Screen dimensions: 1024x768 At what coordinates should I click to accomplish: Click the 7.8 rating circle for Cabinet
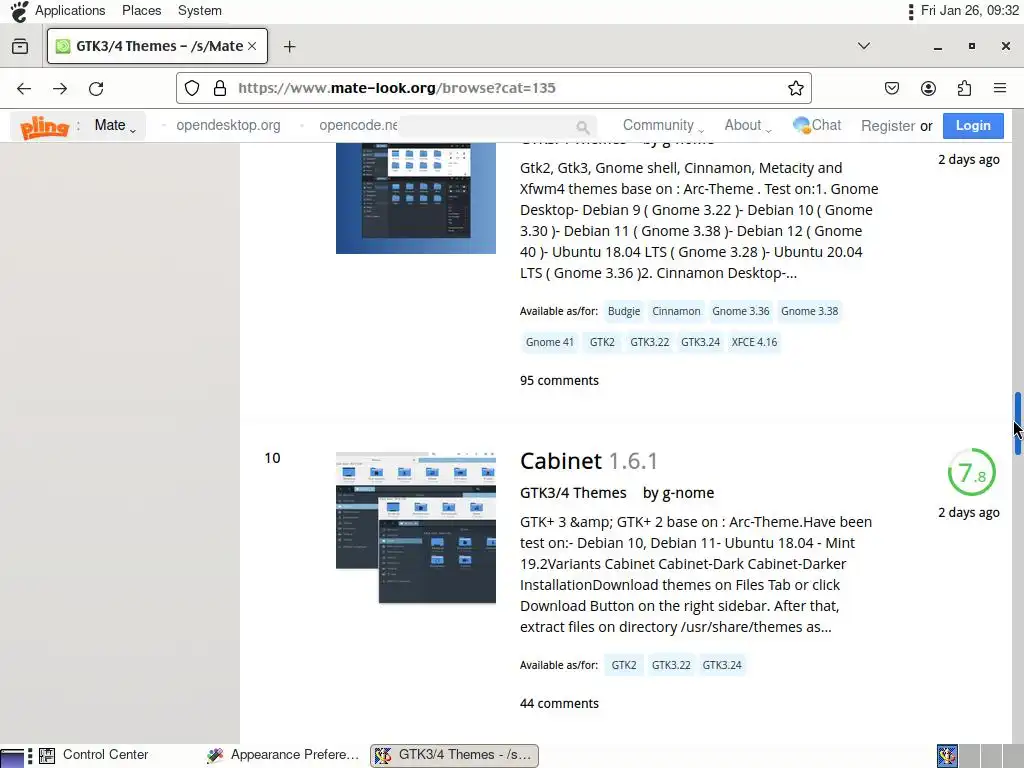pyautogui.click(x=971, y=472)
